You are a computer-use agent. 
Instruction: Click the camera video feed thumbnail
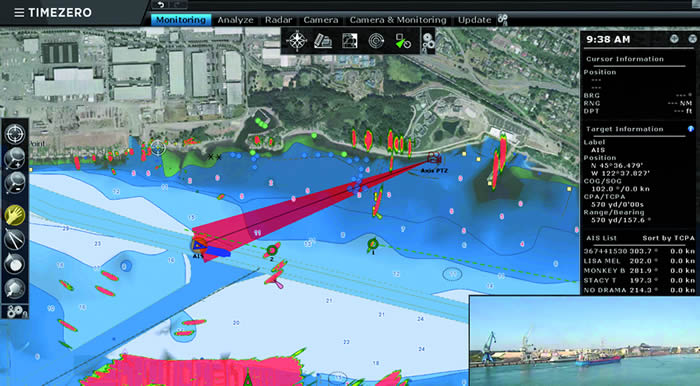584,340
